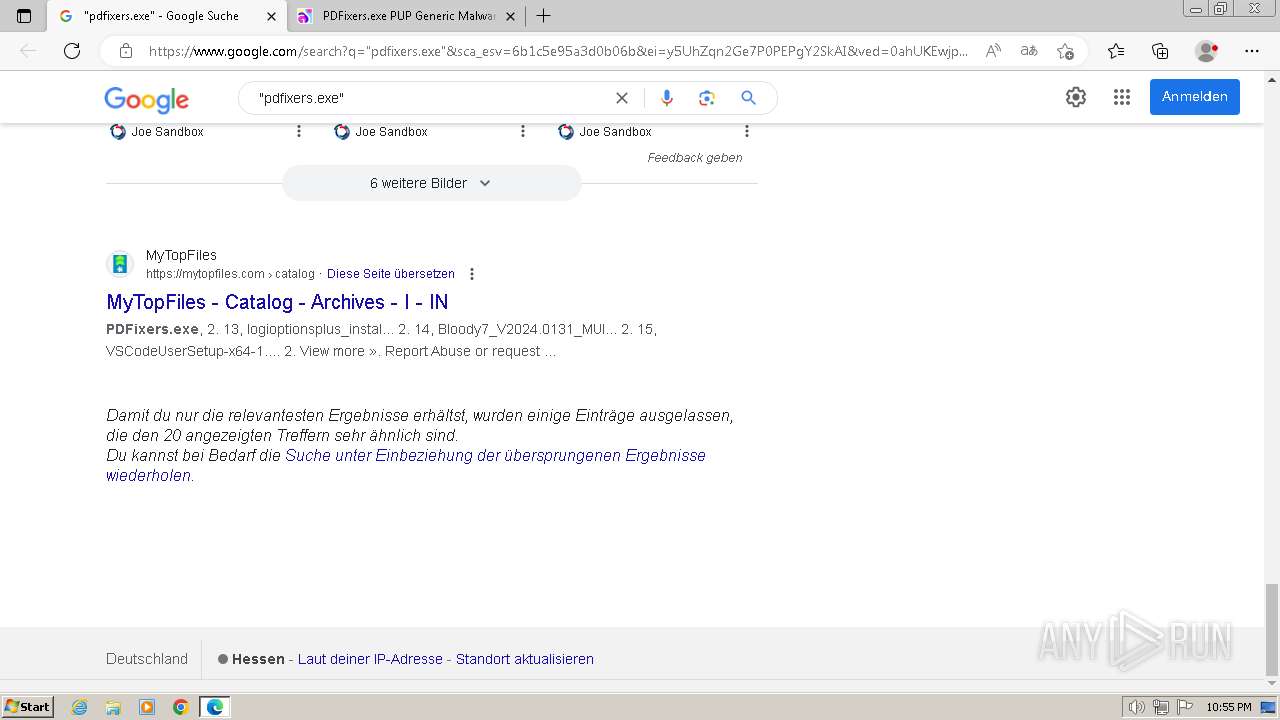Open the volume tray icon

click(x=1137, y=707)
